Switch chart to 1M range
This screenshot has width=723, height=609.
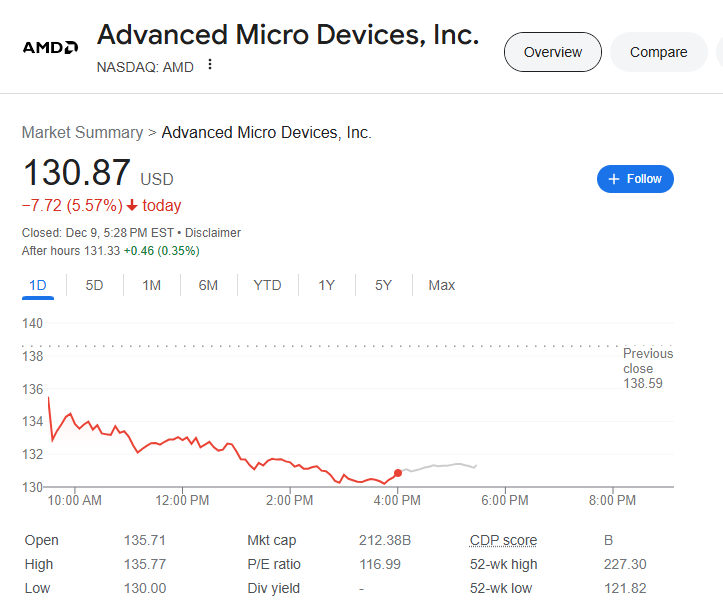click(x=151, y=285)
